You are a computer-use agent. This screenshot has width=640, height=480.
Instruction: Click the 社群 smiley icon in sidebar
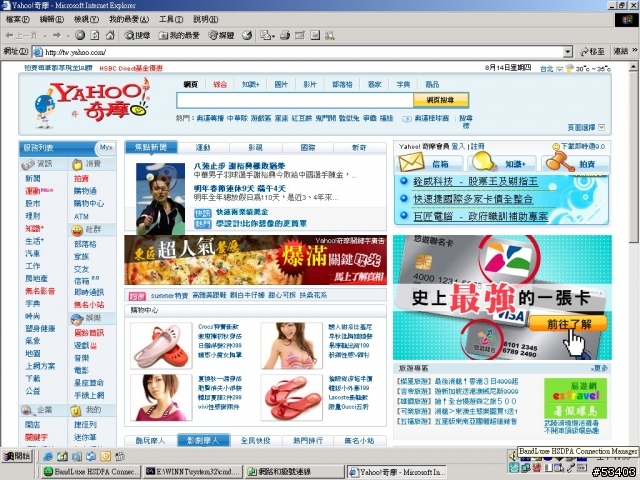[77, 230]
